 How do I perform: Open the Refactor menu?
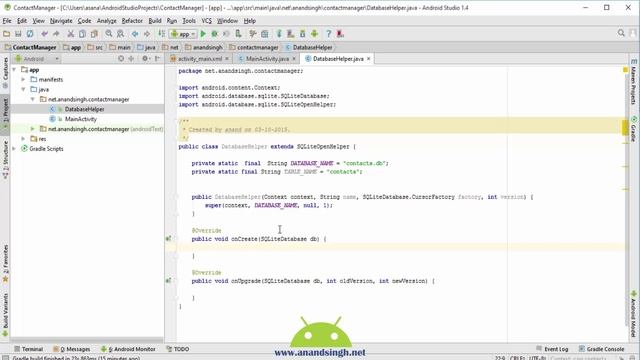click(132, 21)
